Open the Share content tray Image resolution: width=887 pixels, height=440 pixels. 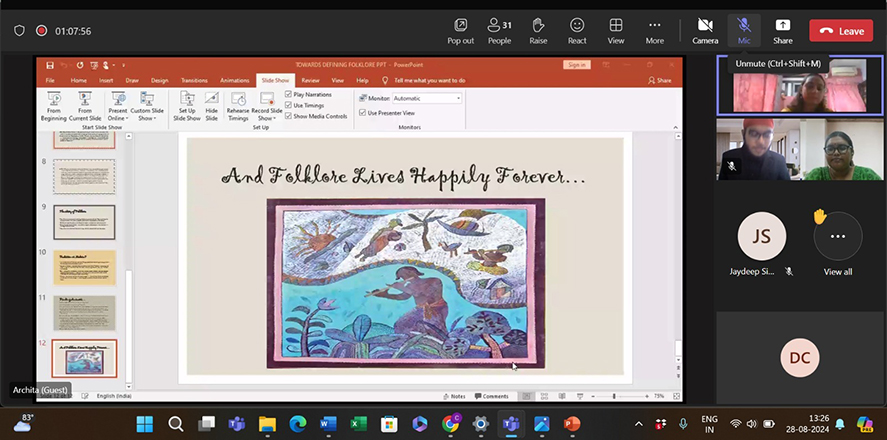point(783,31)
